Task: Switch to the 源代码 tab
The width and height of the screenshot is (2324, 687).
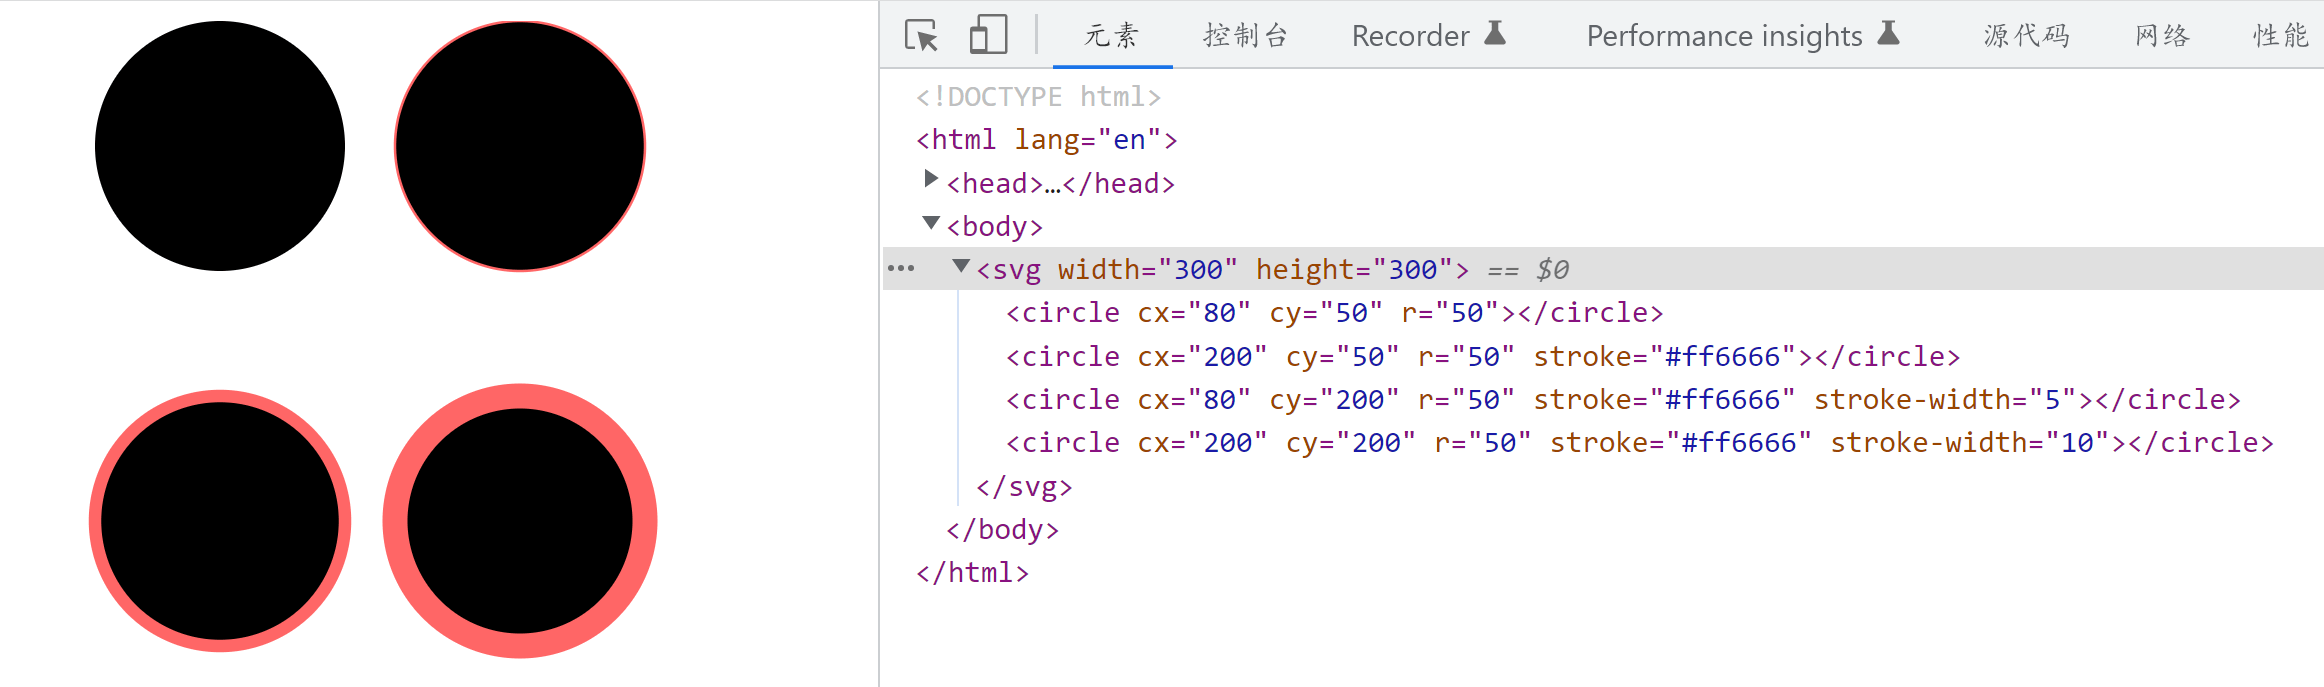Action: tap(2027, 36)
